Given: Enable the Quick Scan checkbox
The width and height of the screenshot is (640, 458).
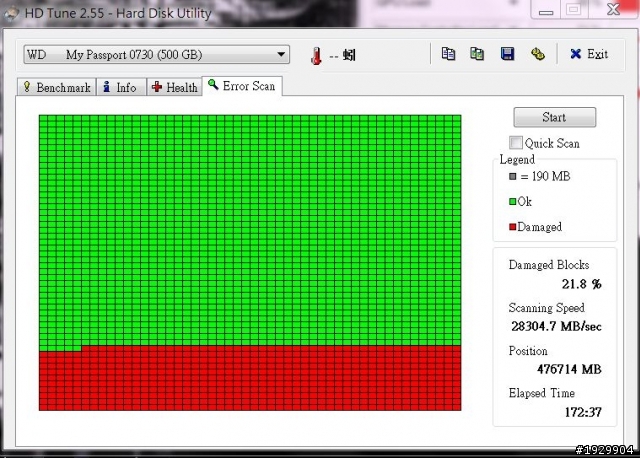Looking at the screenshot, I should [x=516, y=143].
